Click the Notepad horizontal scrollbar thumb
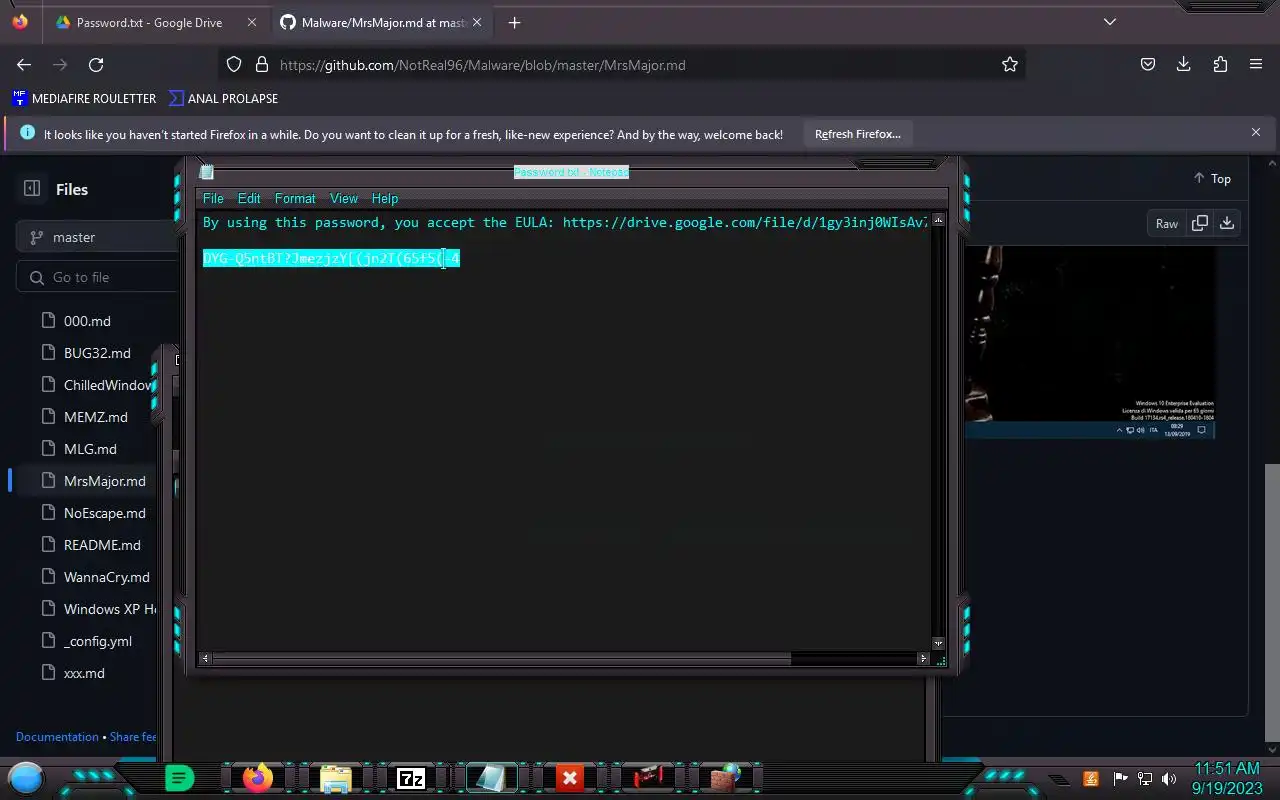This screenshot has width=1280, height=800. click(501, 658)
